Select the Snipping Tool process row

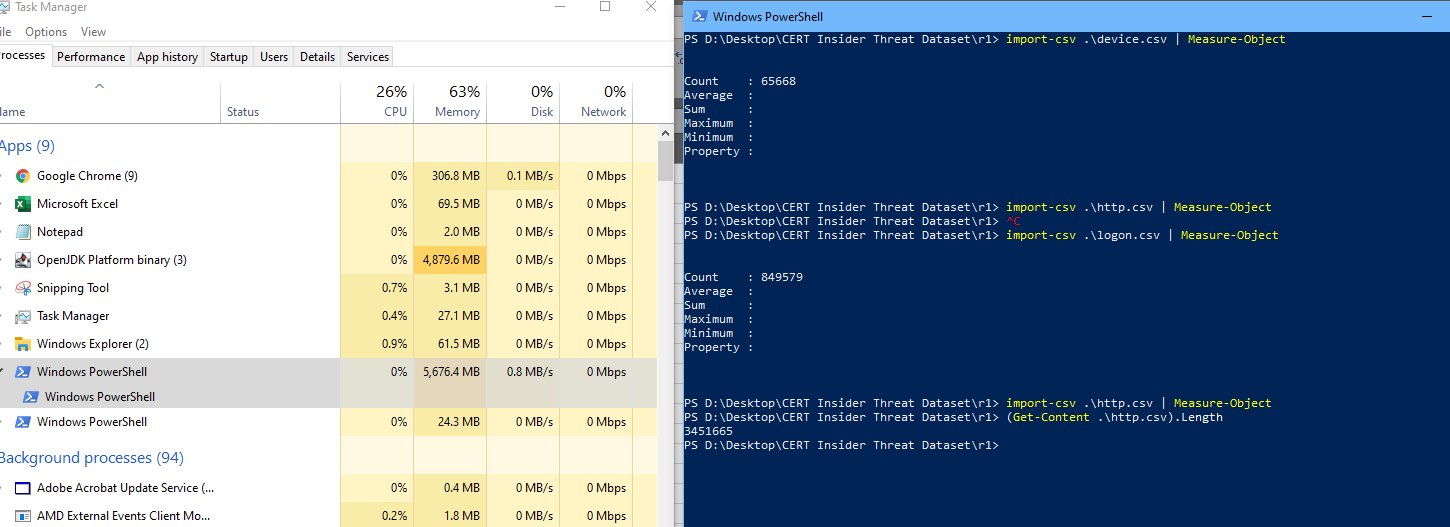click(x=329, y=288)
